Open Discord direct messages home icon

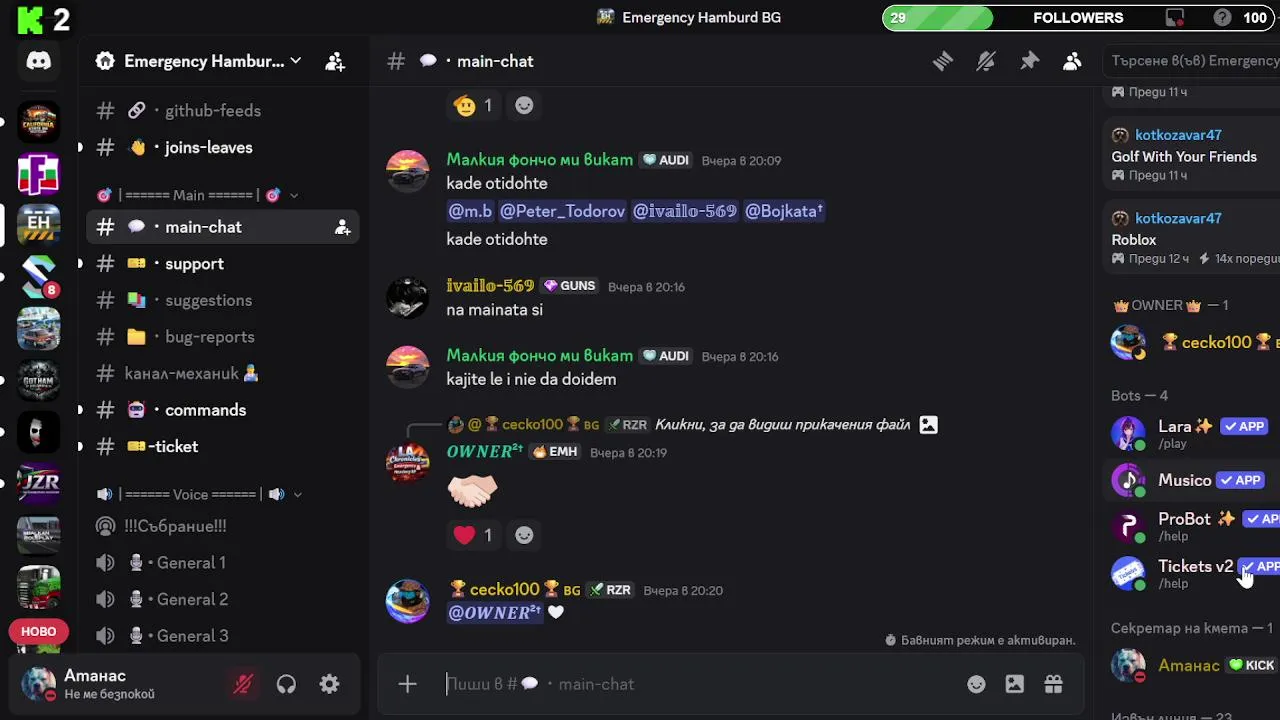coord(38,61)
